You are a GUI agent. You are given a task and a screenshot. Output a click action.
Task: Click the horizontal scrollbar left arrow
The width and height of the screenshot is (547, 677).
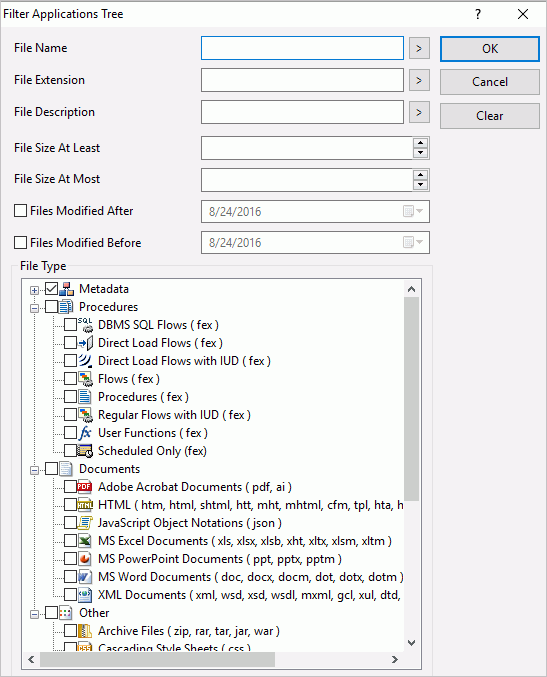pyautogui.click(x=31, y=659)
